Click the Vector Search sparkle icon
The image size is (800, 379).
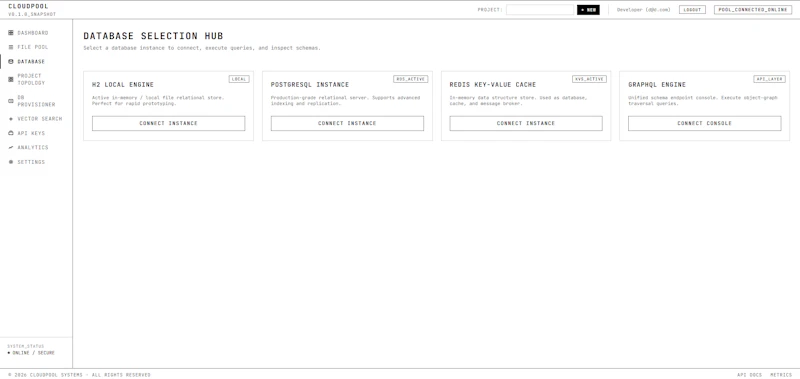(x=11, y=119)
